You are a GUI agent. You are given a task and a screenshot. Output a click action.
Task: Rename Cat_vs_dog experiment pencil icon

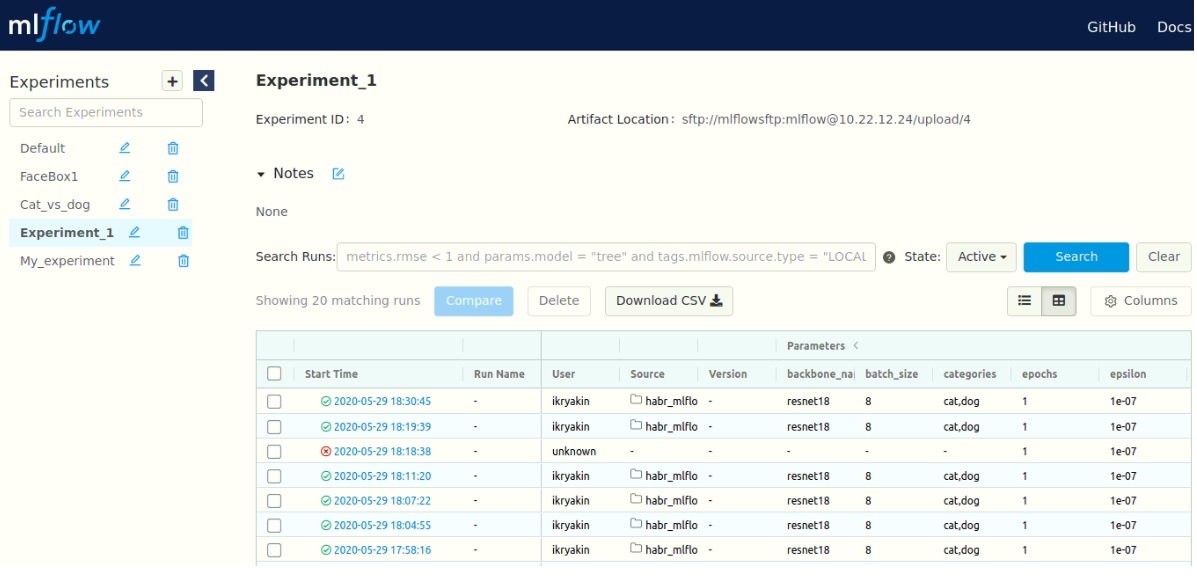[124, 205]
